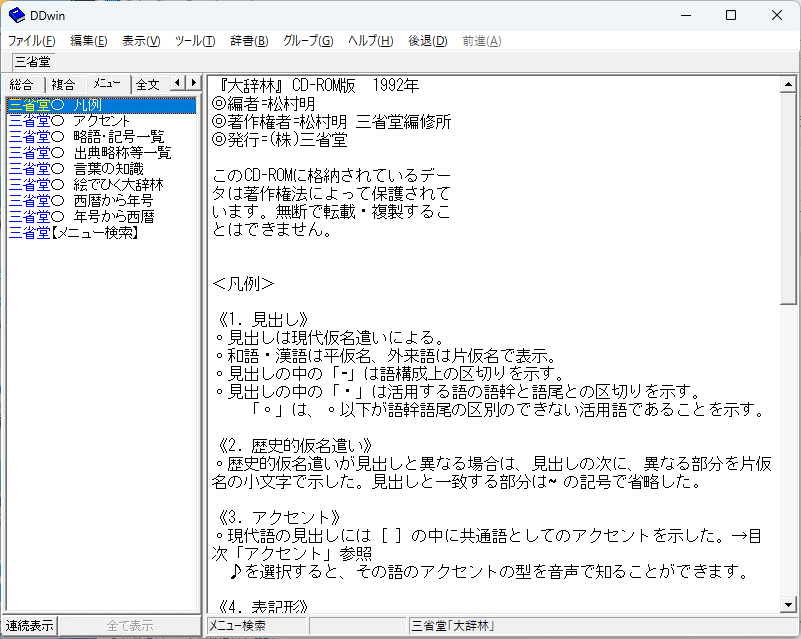Select the メニュー tab
Image resolution: width=801 pixels, height=639 pixels.
point(107,83)
